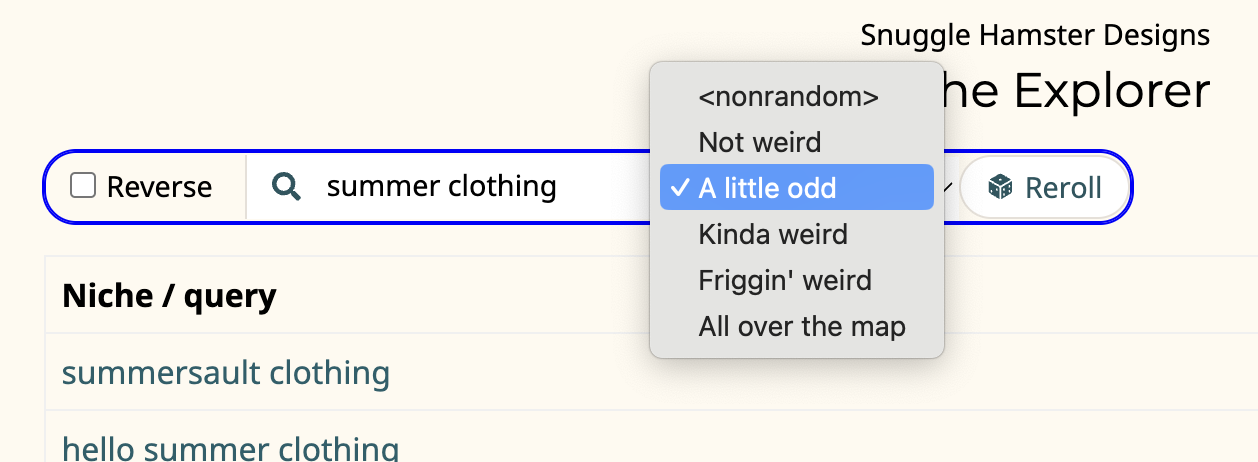Enable the Reverse checkbox
1258x462 pixels.
[83, 186]
